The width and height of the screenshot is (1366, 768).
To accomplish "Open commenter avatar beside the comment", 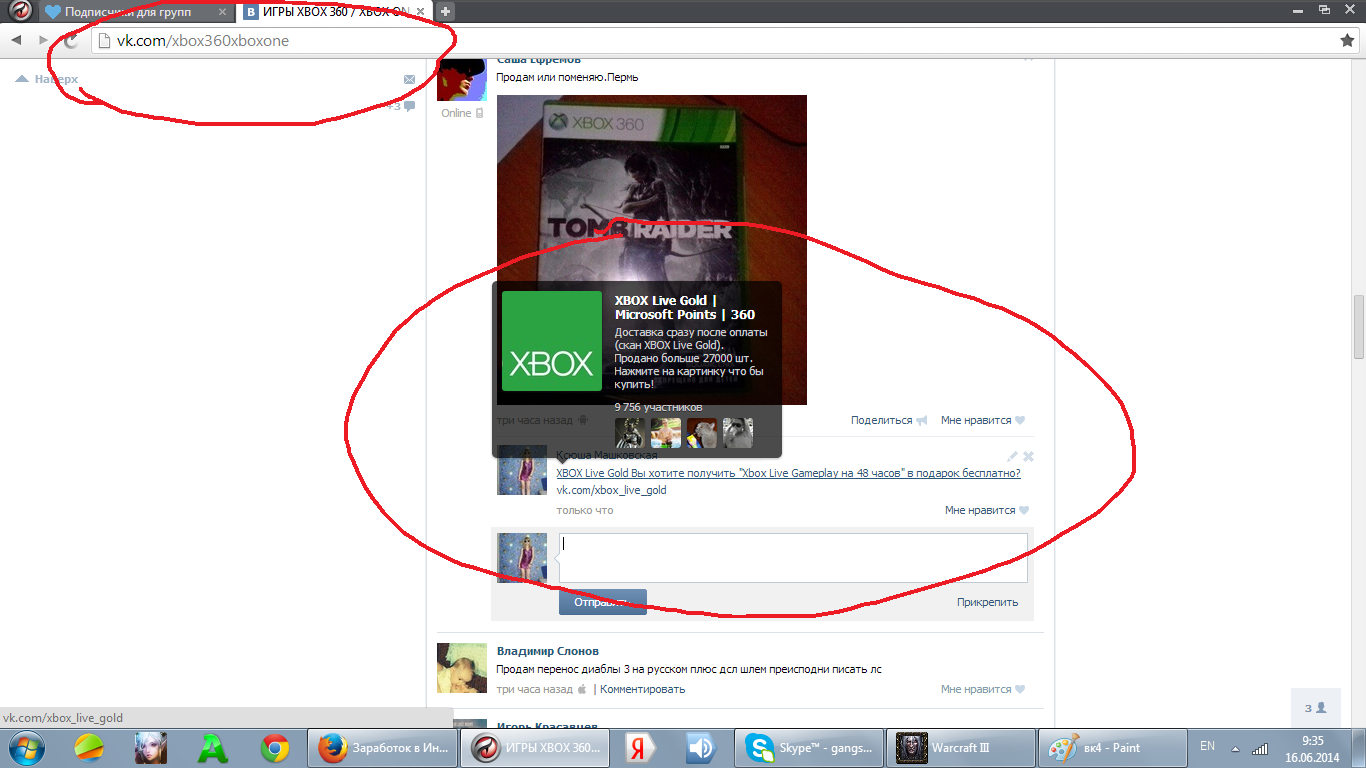I will coord(522,470).
